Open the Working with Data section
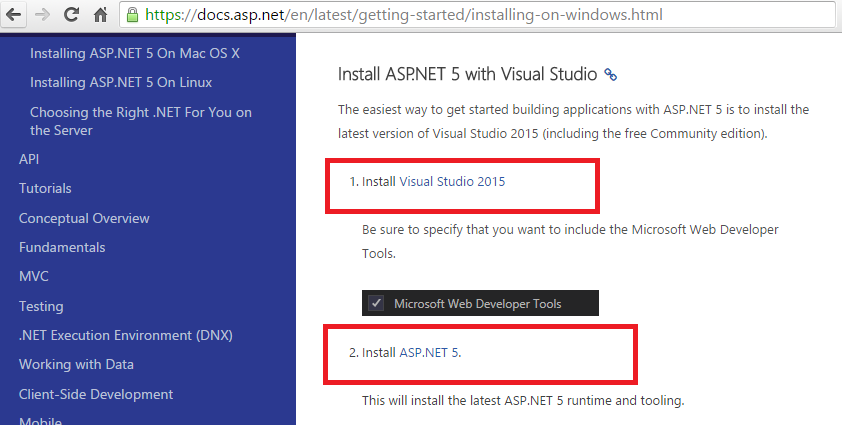Image resolution: width=842 pixels, height=425 pixels. pyautogui.click(x=76, y=364)
